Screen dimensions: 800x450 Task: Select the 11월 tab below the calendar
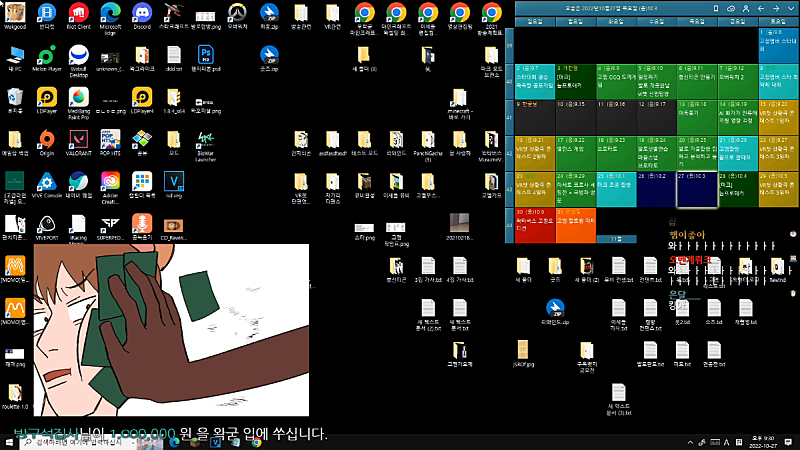click(615, 239)
